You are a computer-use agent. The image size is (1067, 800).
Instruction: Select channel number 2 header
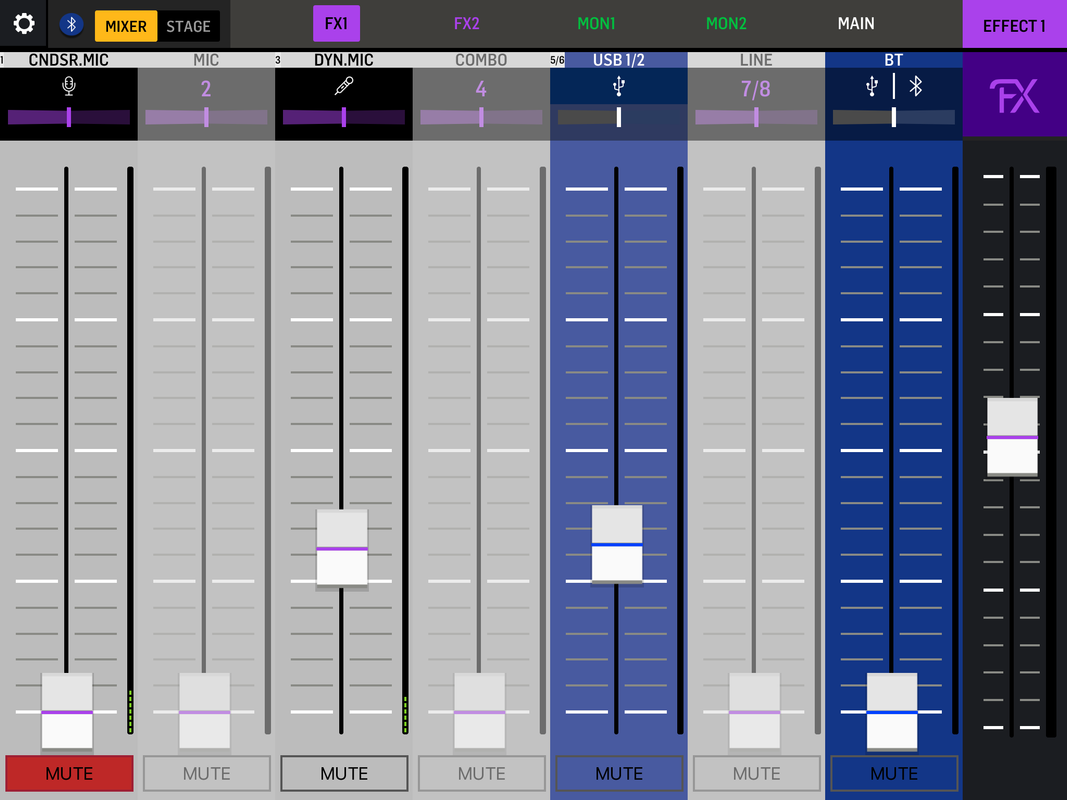[206, 88]
